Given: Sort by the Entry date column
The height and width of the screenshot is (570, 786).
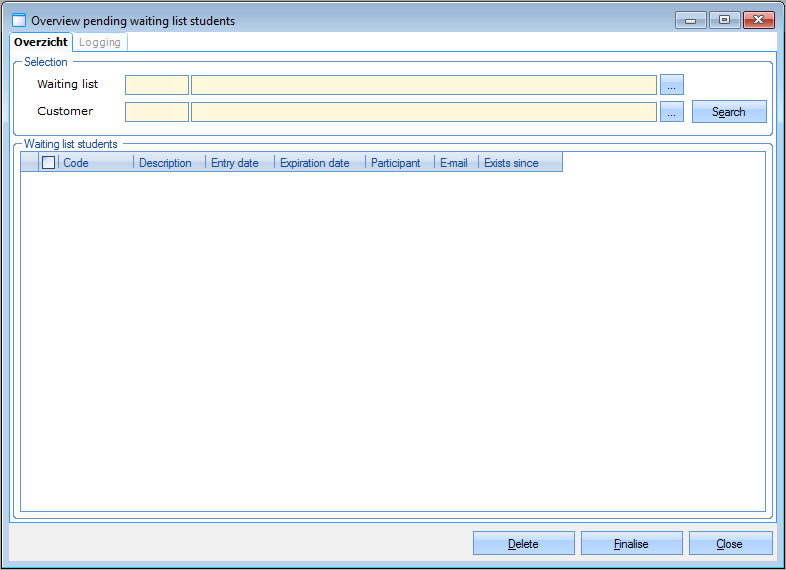Looking at the screenshot, I should (x=240, y=163).
